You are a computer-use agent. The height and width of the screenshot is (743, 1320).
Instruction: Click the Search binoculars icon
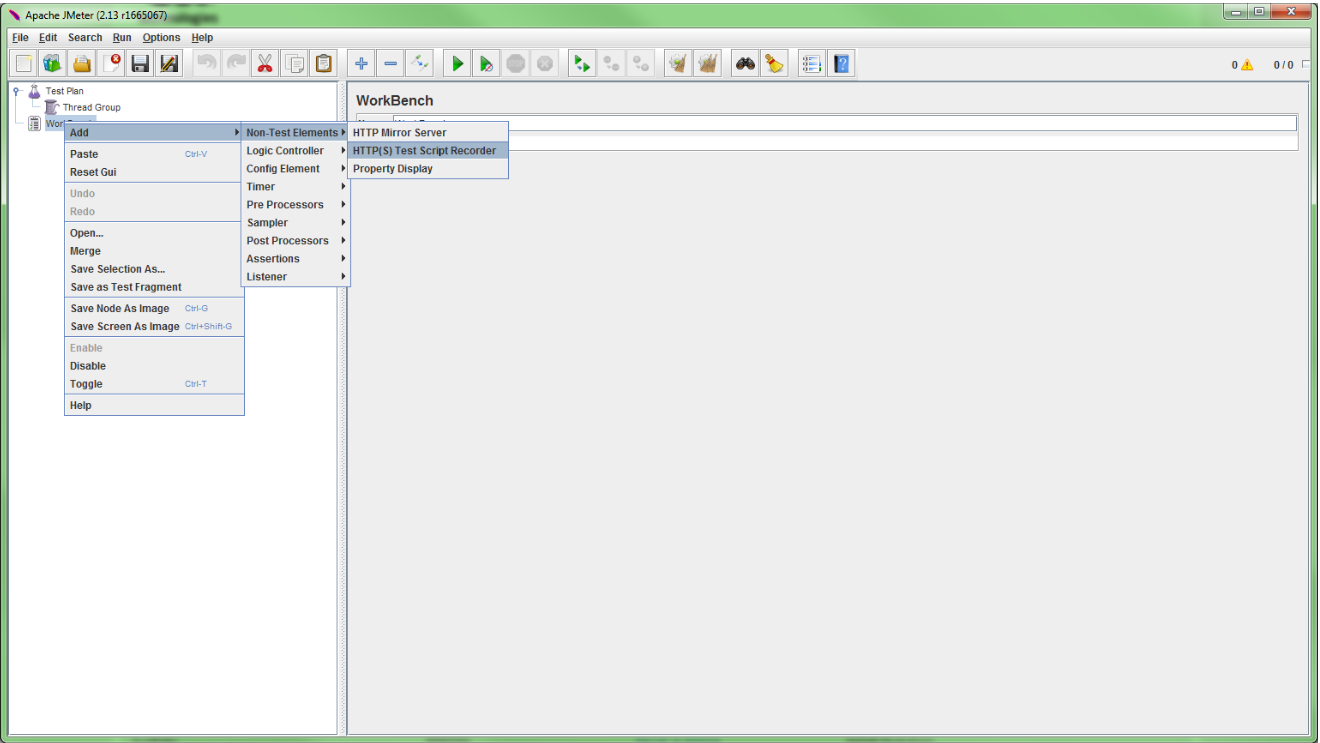[745, 64]
